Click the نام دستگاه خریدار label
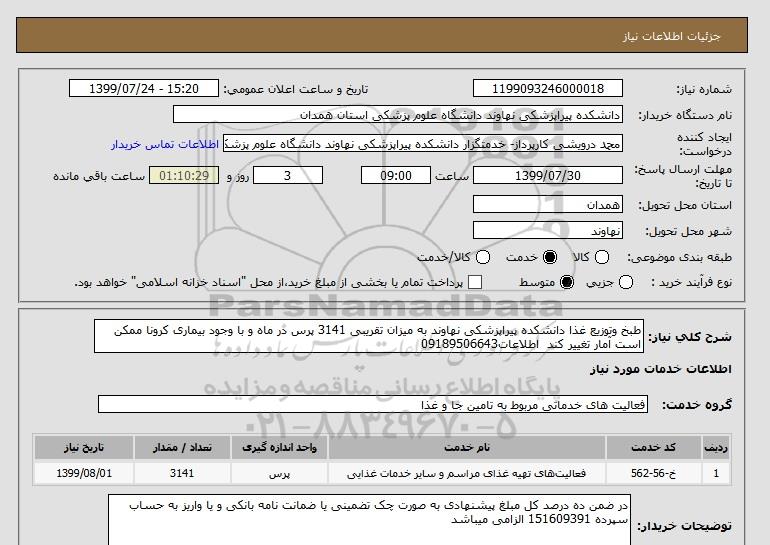Screen dimensions: 770x545 pyautogui.click(x=685, y=115)
